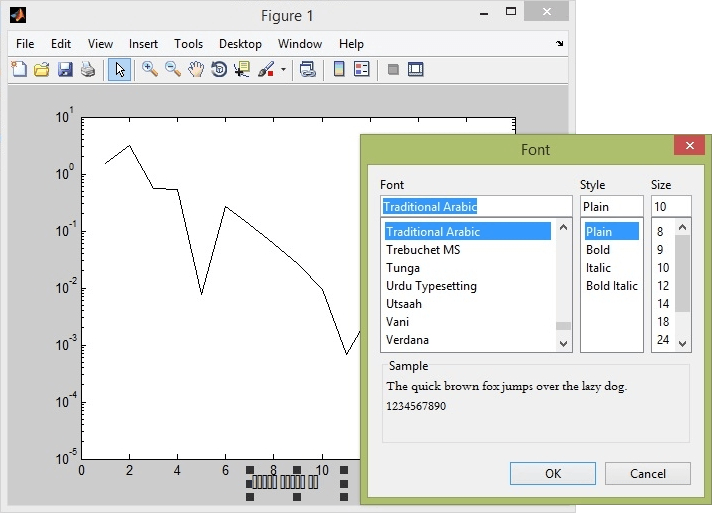The image size is (712, 513).
Task: Select Urdu Typesetting font
Action: pyautogui.click(x=468, y=286)
